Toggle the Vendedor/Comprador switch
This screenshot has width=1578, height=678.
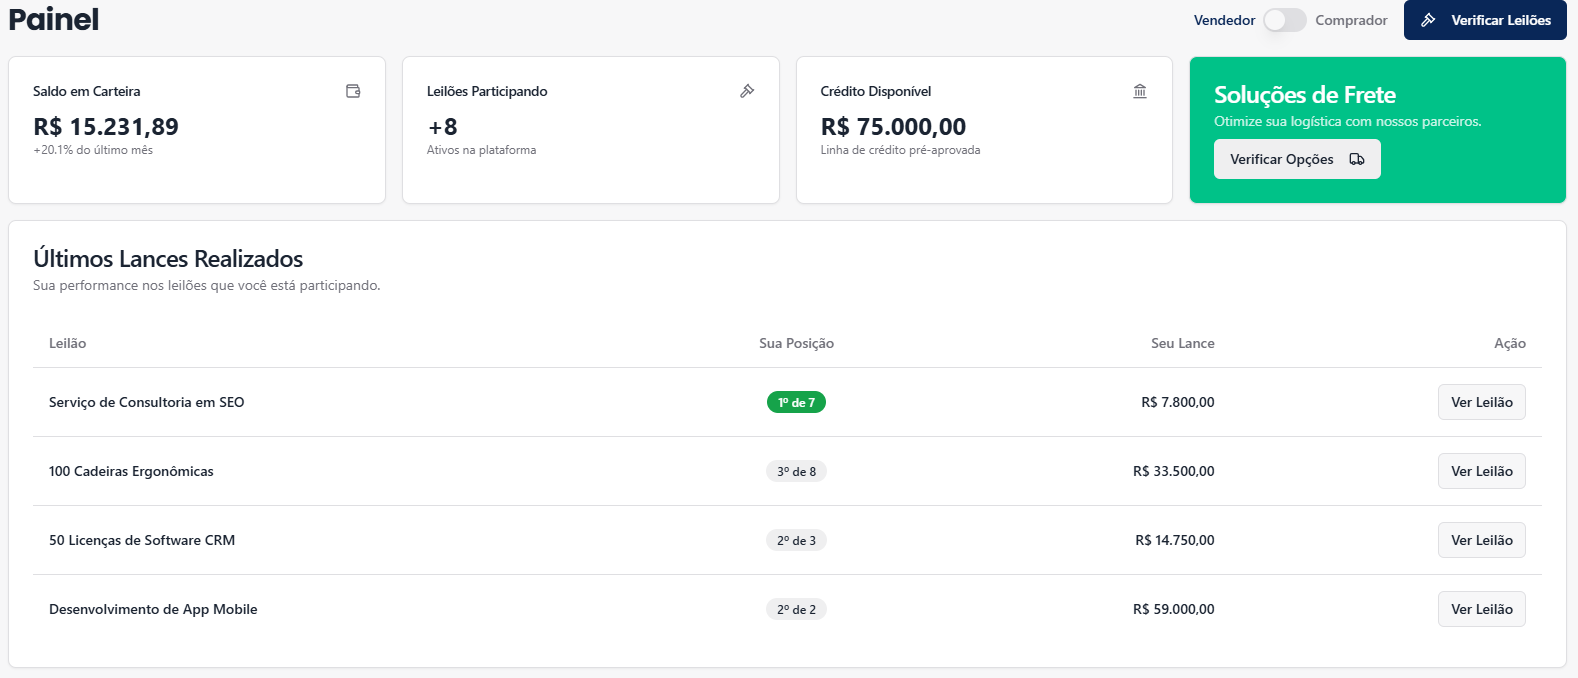pyautogui.click(x=1284, y=20)
